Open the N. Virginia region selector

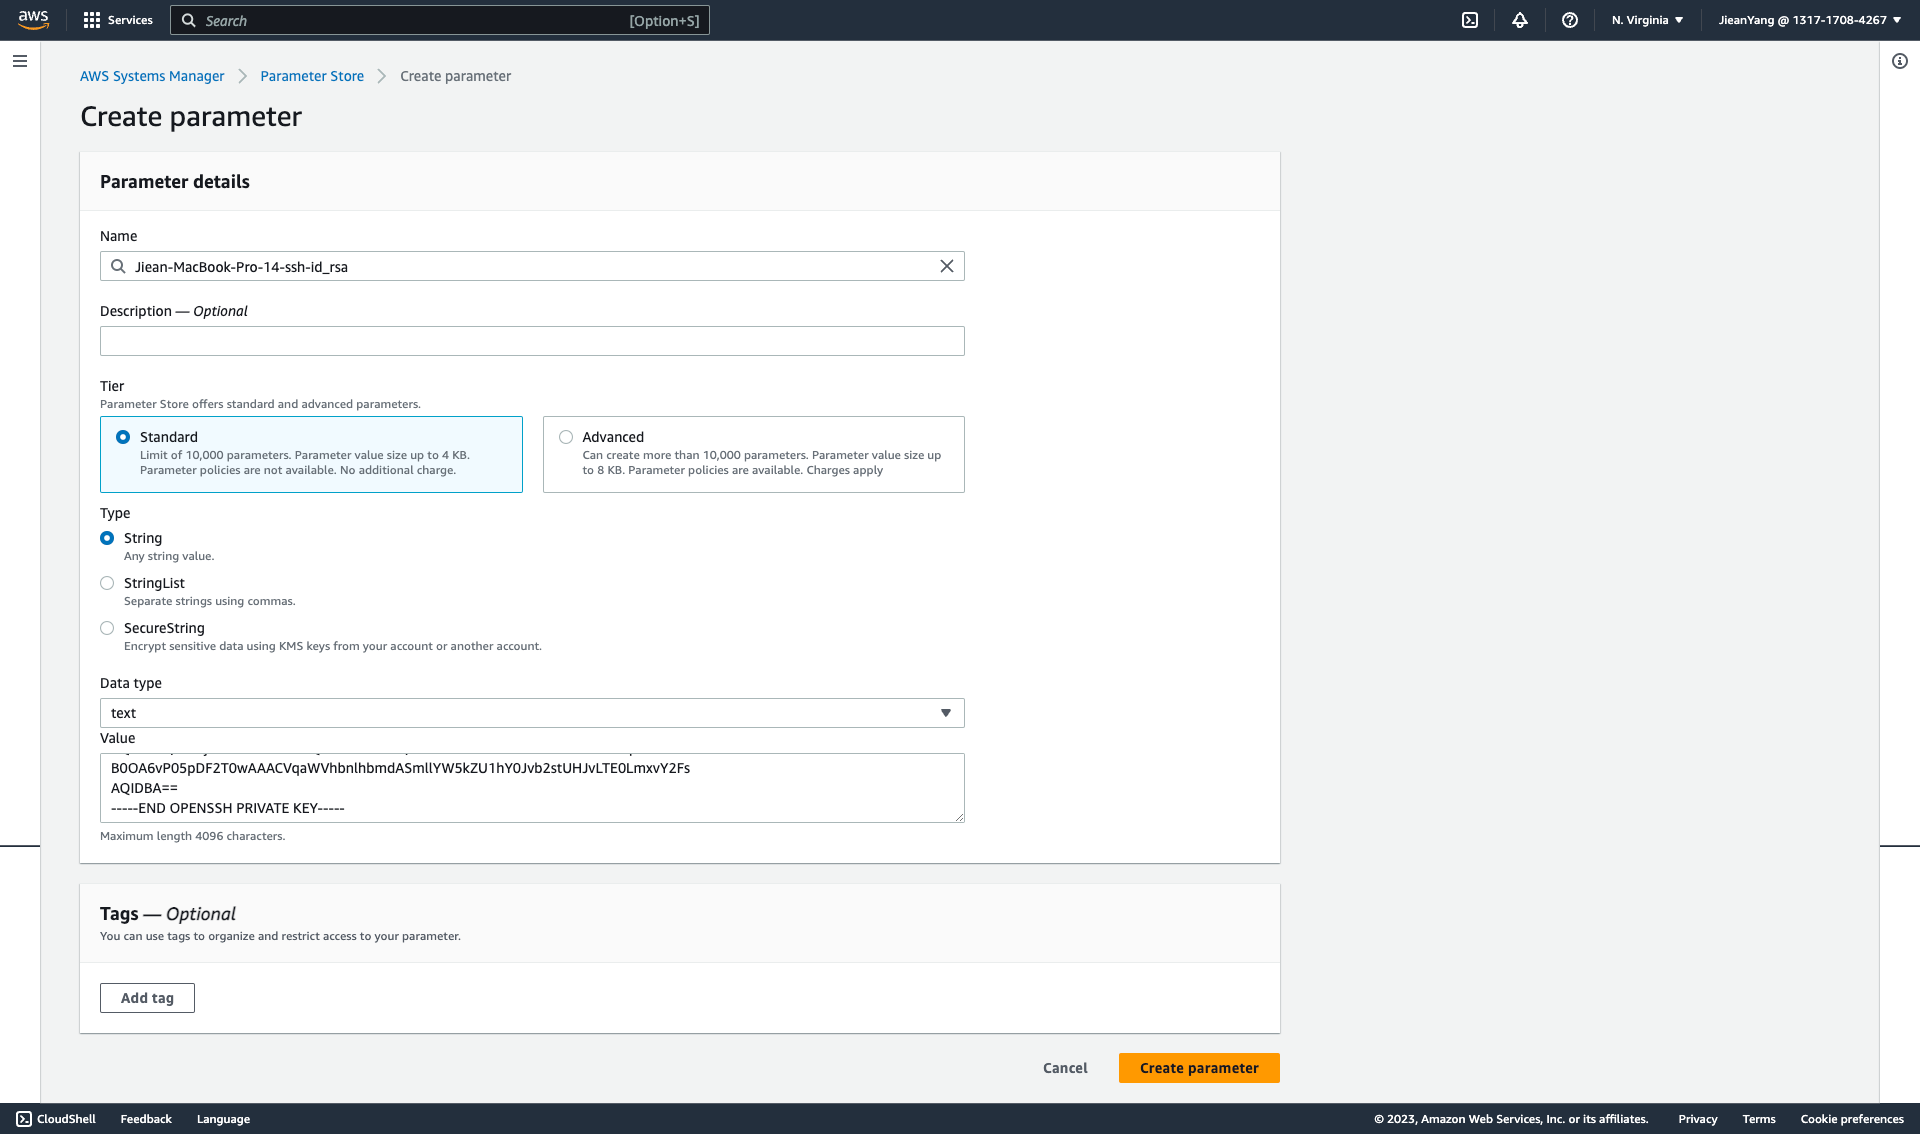coord(1648,20)
